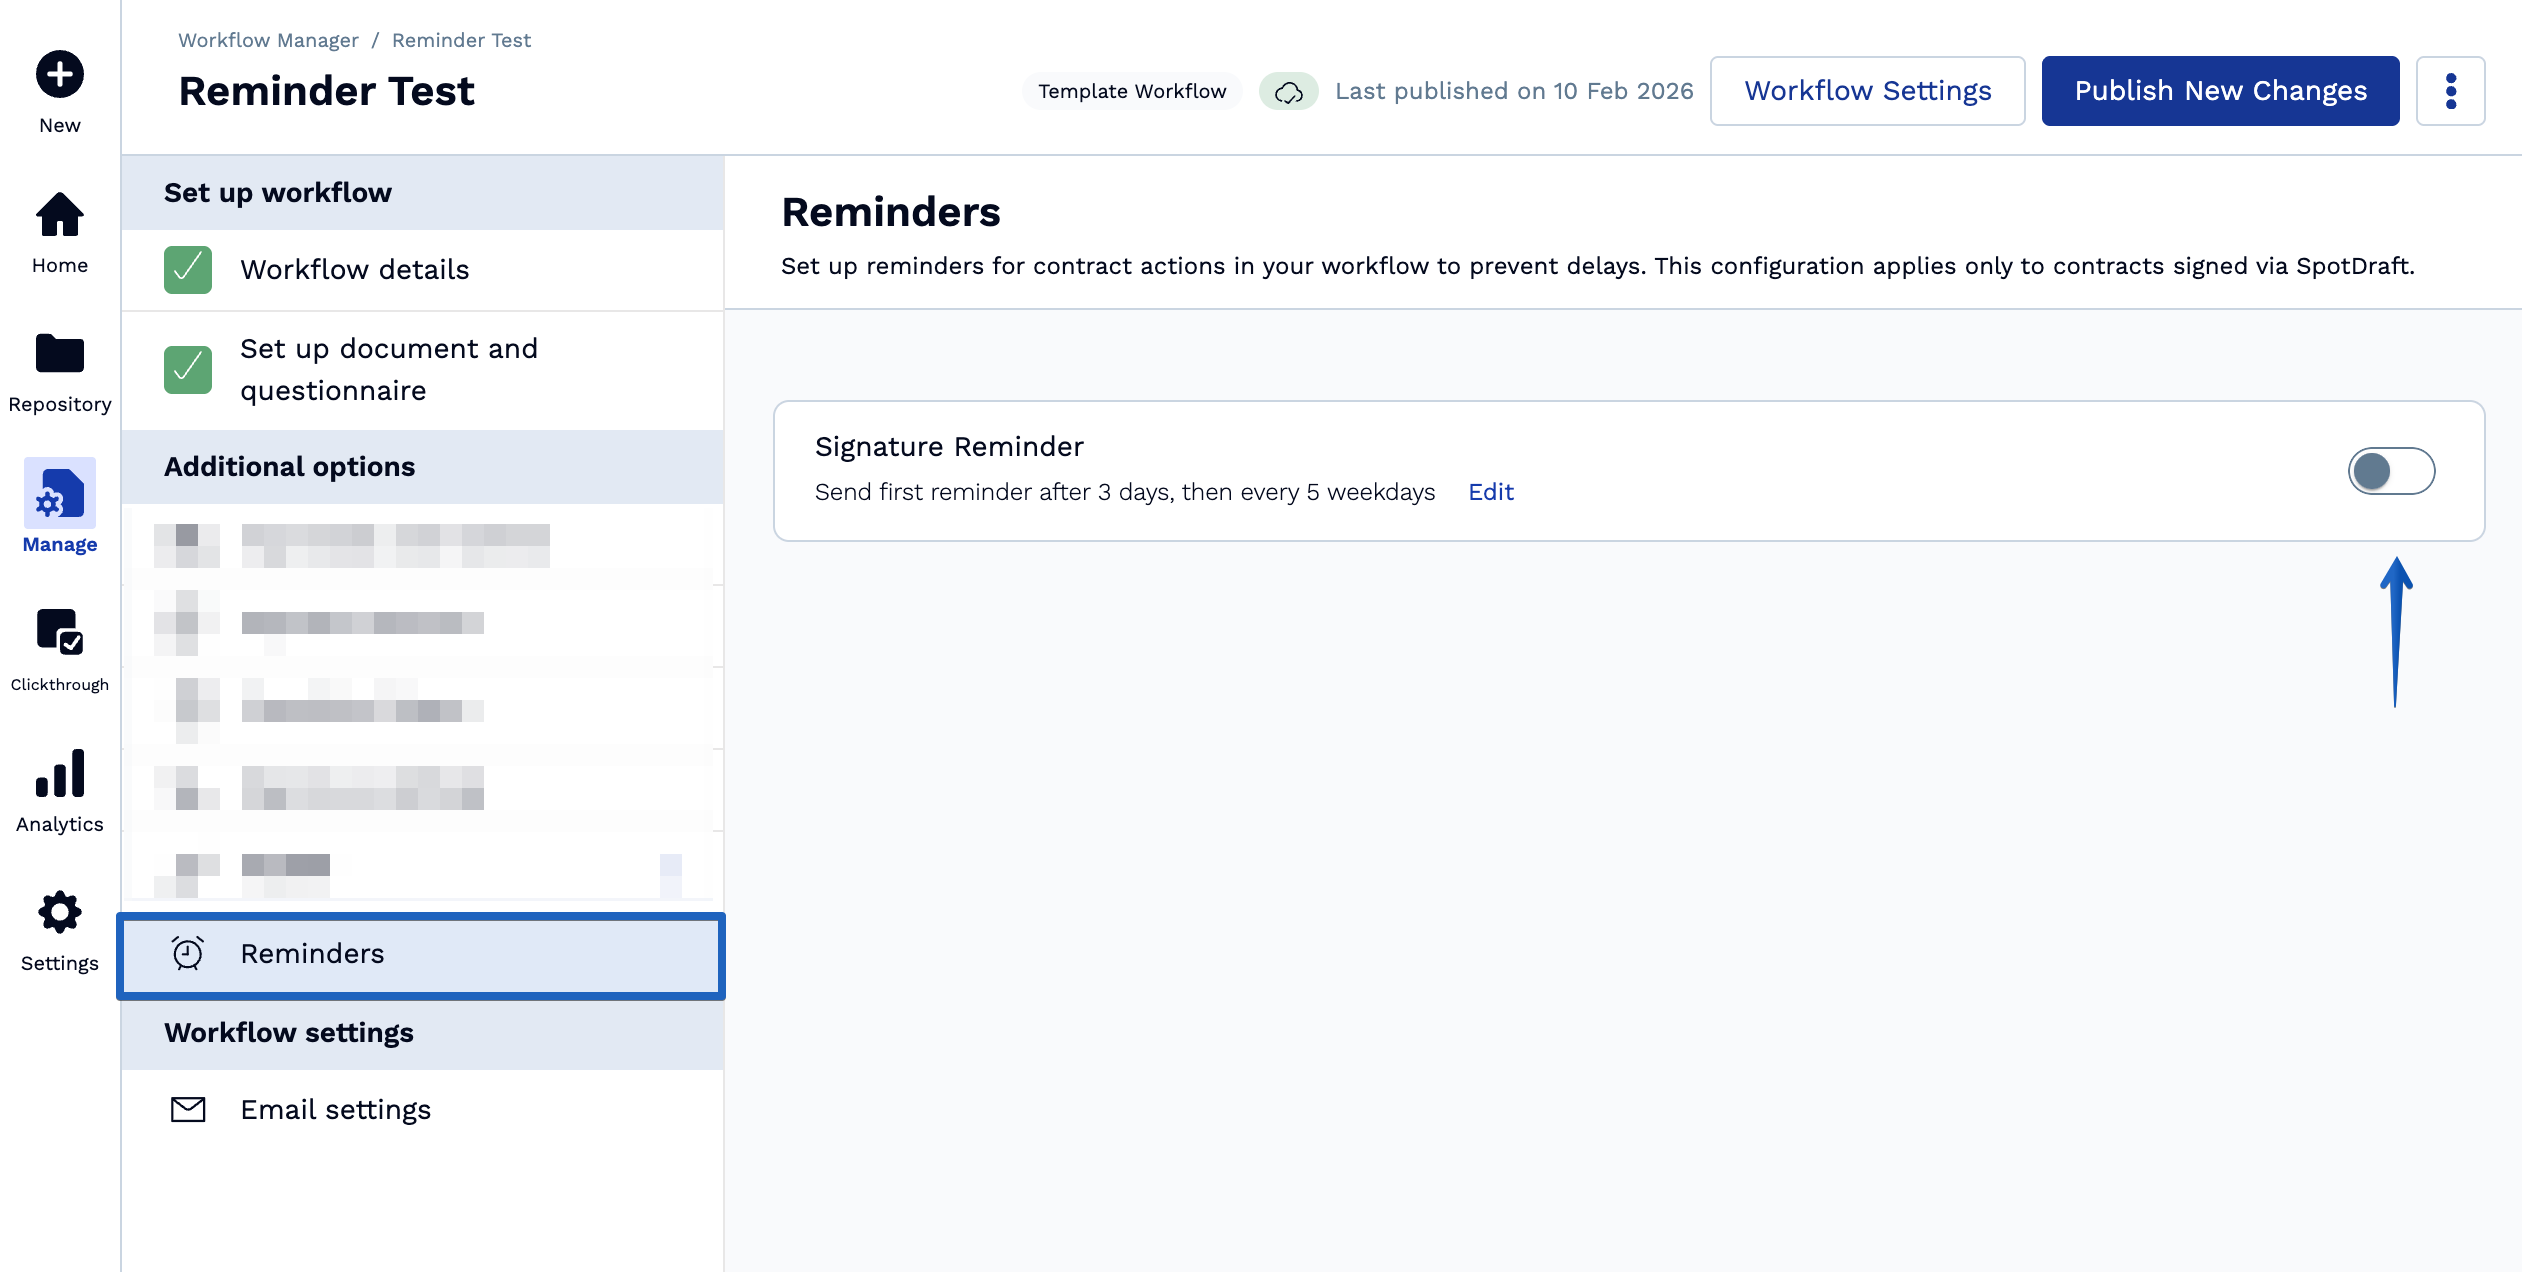2522x1272 pixels.
Task: Click the Template Workflow badge
Action: click(1131, 91)
